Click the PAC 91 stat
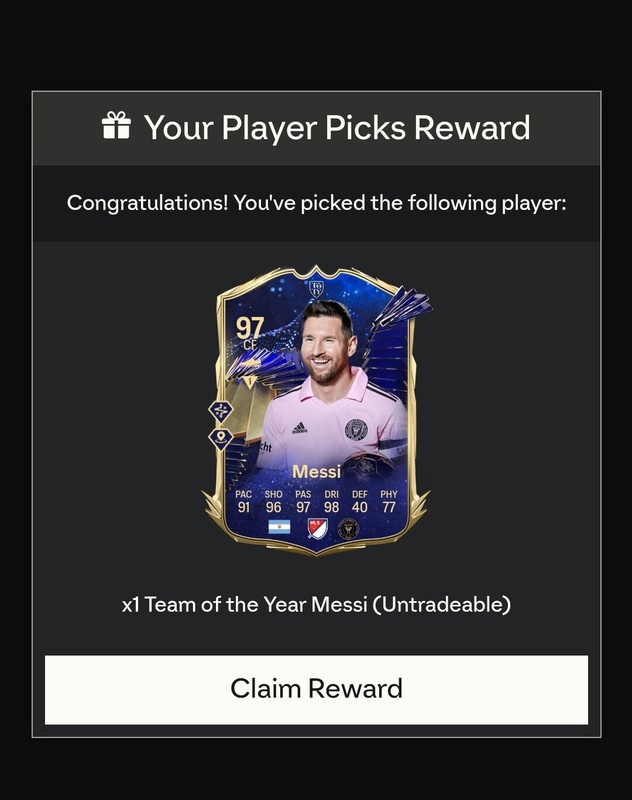This screenshot has height=800, width=632. 244,502
